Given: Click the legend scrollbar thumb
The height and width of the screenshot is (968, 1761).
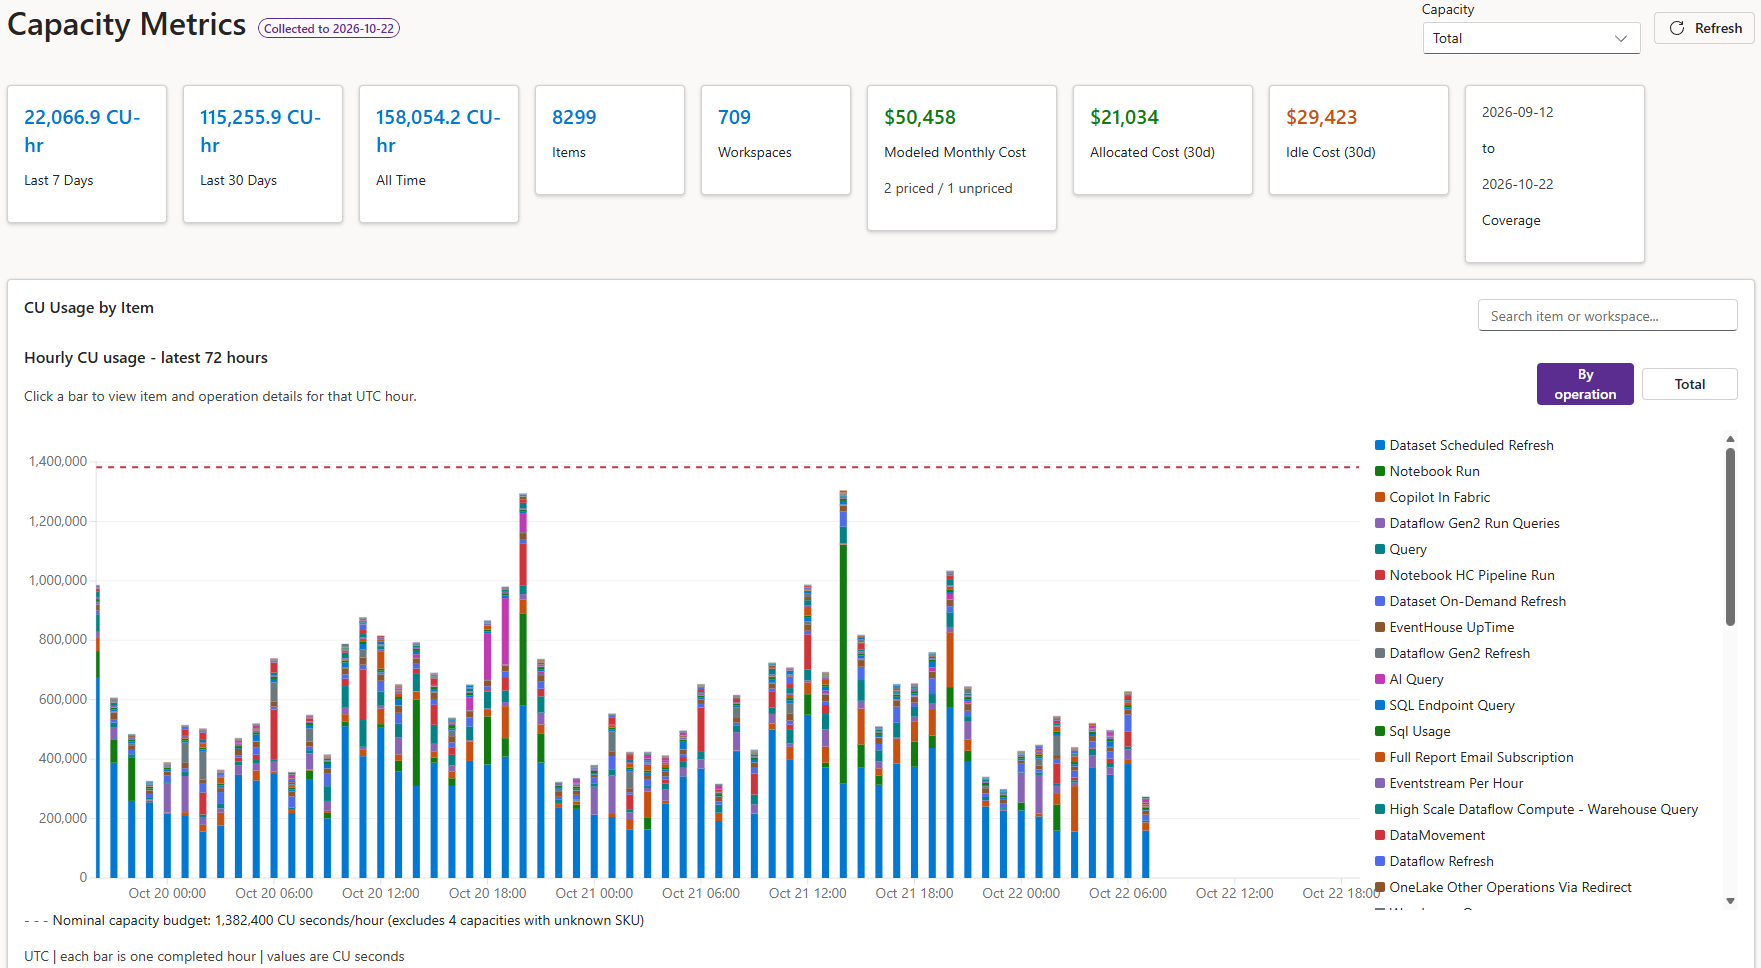Looking at the screenshot, I should [x=1730, y=536].
